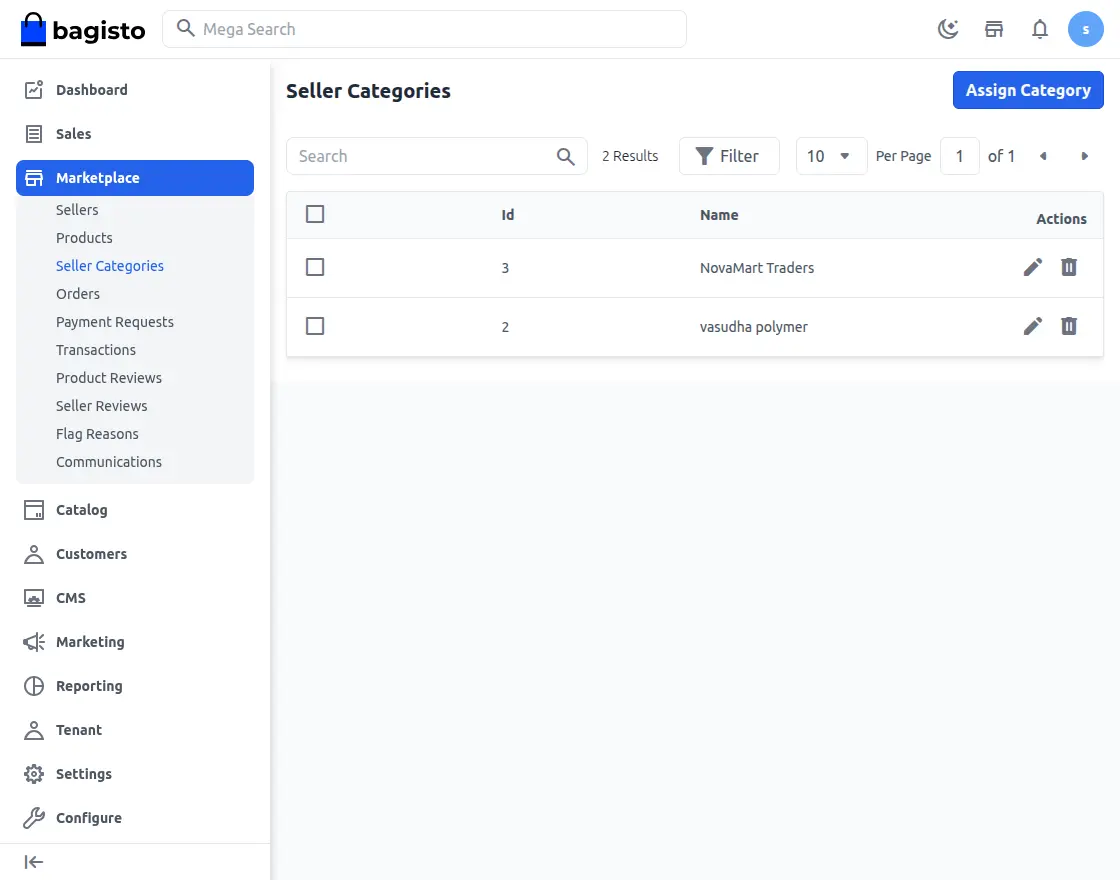Image resolution: width=1120 pixels, height=880 pixels.
Task: Collapse the sidebar with arrow icon
Action: click(34, 862)
